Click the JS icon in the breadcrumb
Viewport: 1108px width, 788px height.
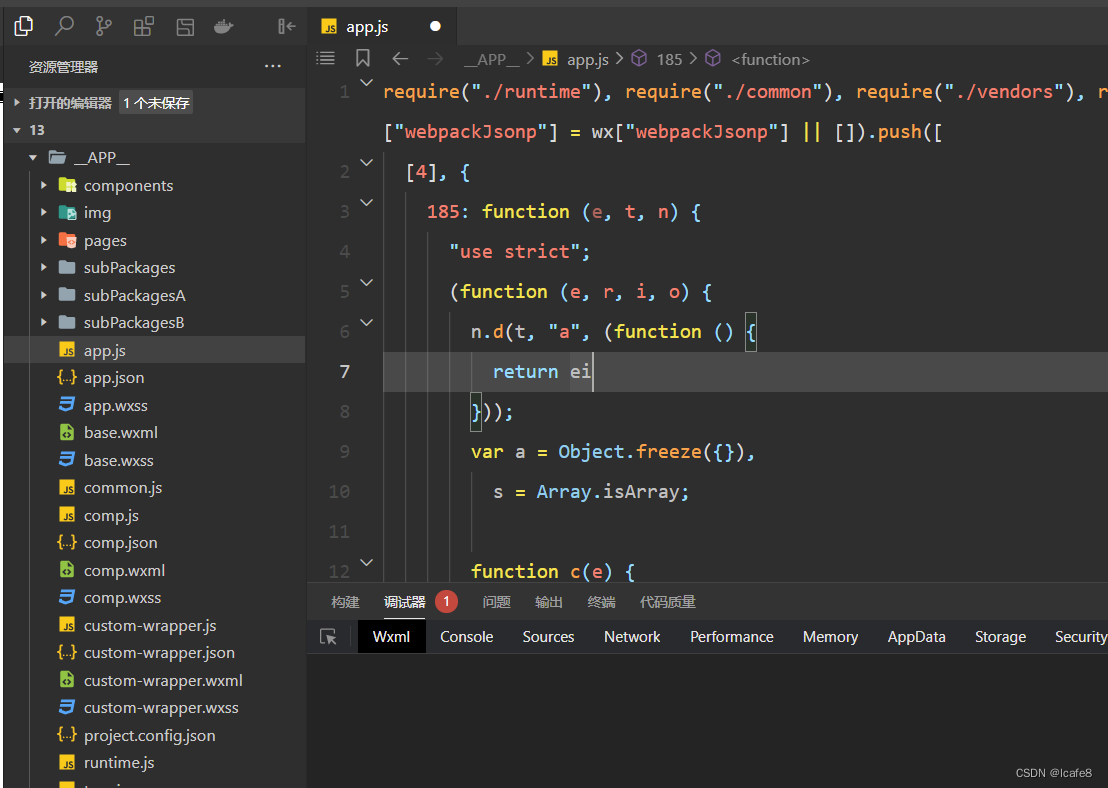tap(550, 59)
